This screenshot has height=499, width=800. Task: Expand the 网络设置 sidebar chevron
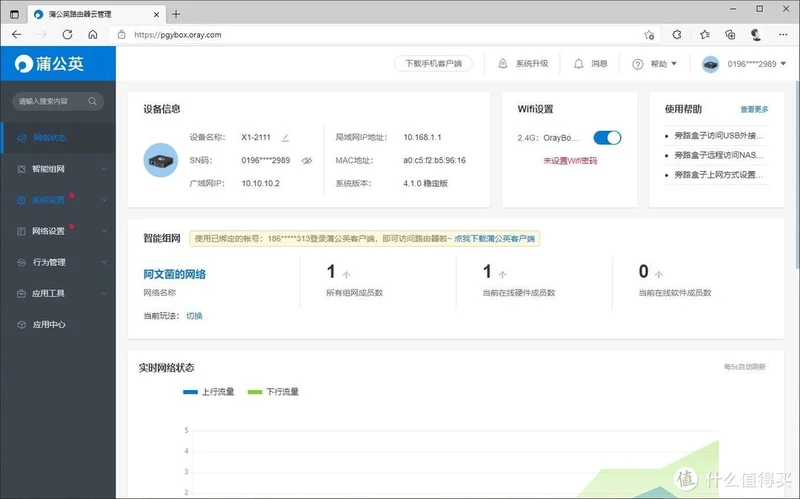coord(104,231)
